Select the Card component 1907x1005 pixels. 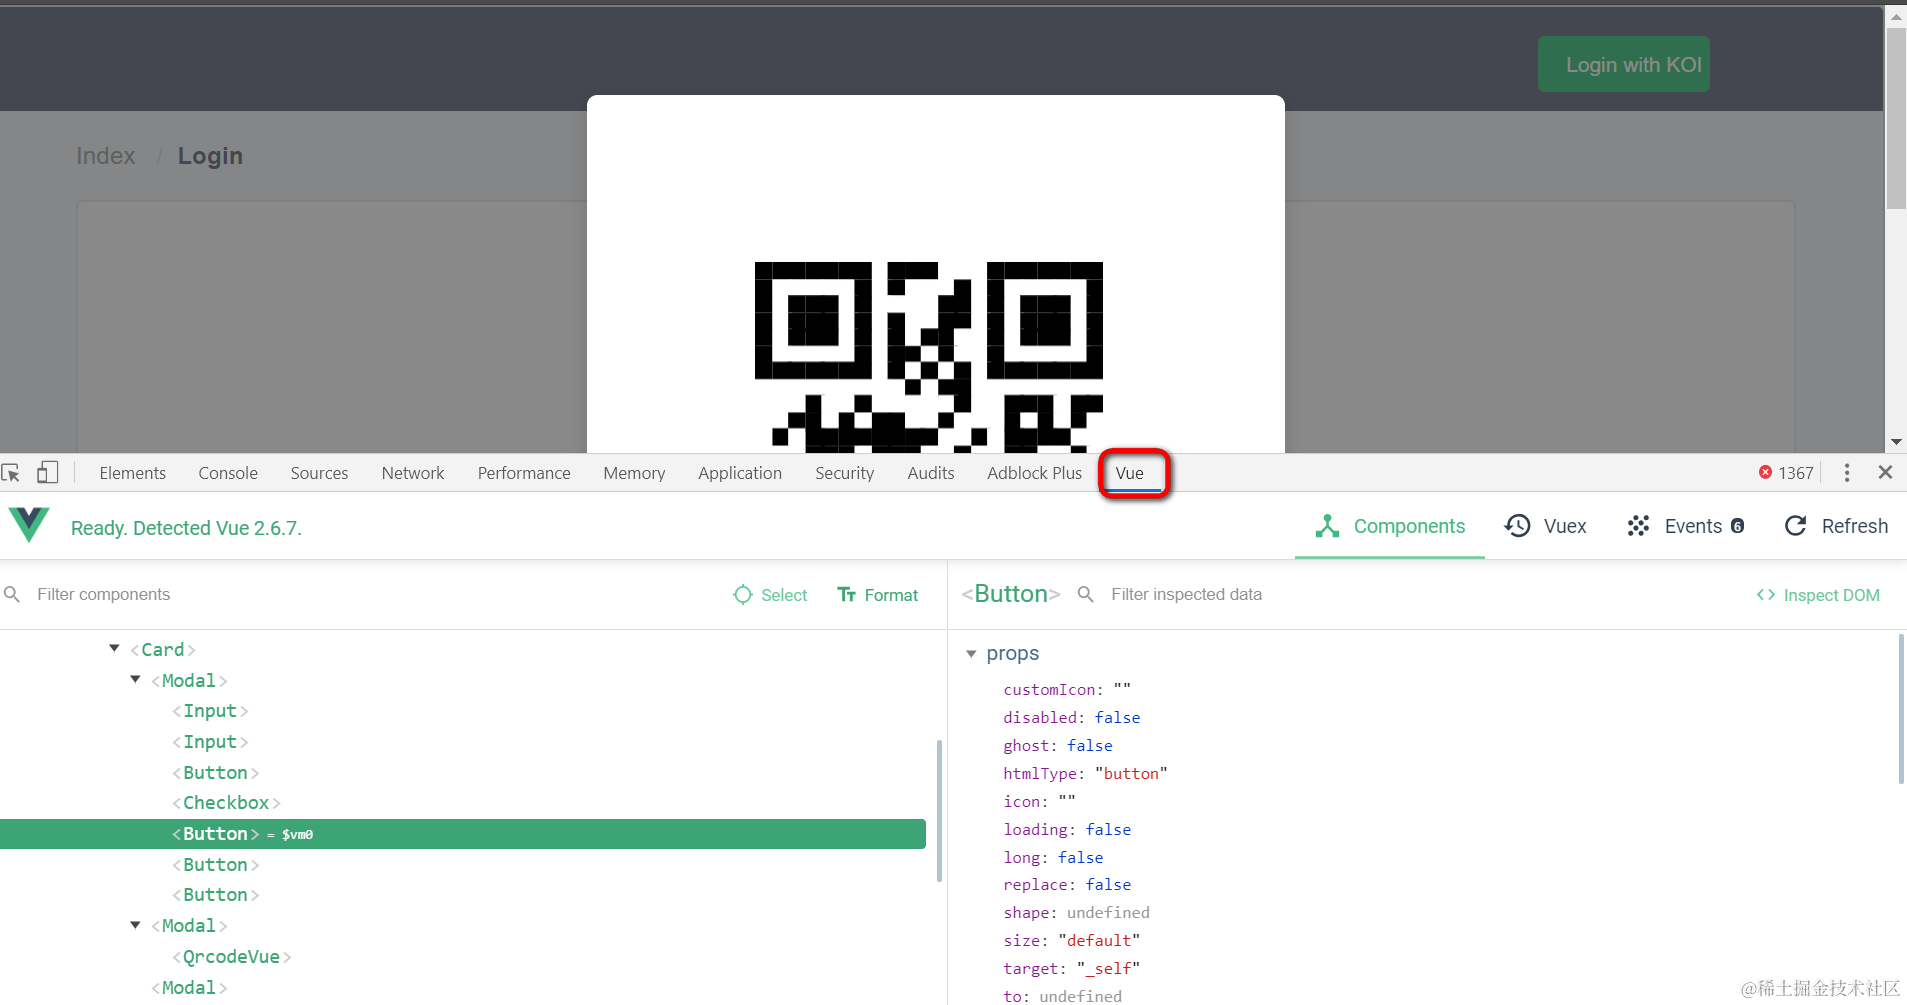pos(163,650)
